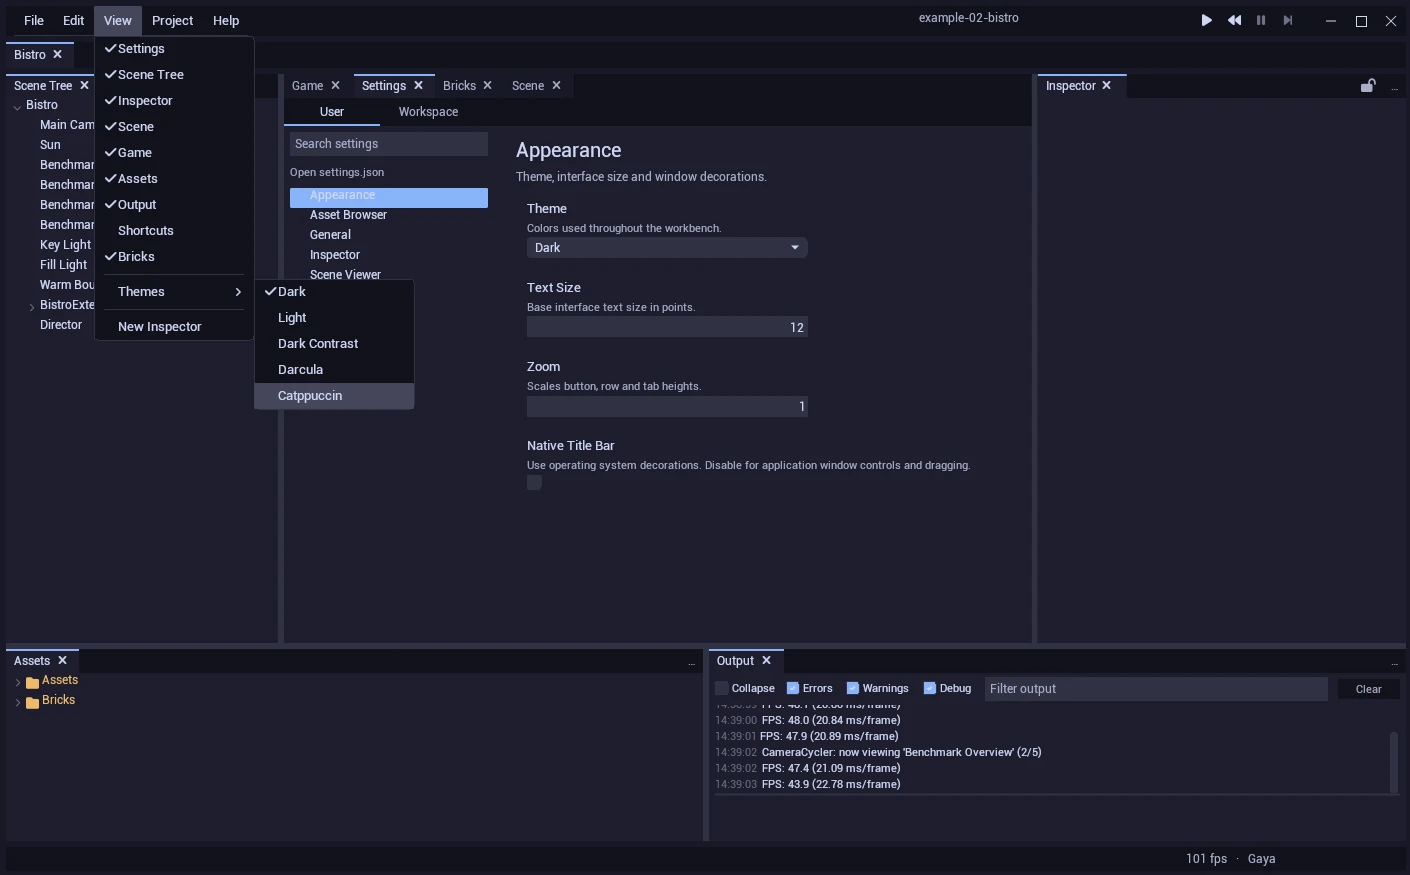Select the Light theme
Viewport: 1410px width, 875px height.
point(334,318)
